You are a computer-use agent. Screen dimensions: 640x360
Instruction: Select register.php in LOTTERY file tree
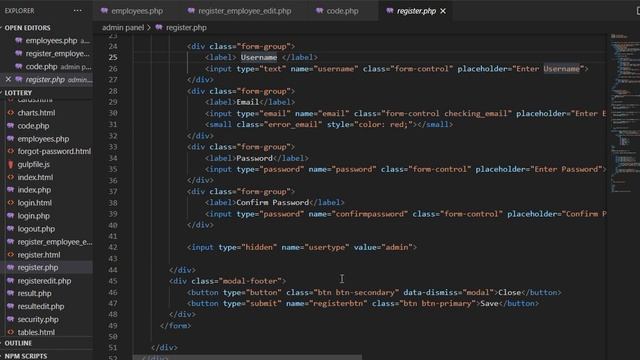[38, 267]
